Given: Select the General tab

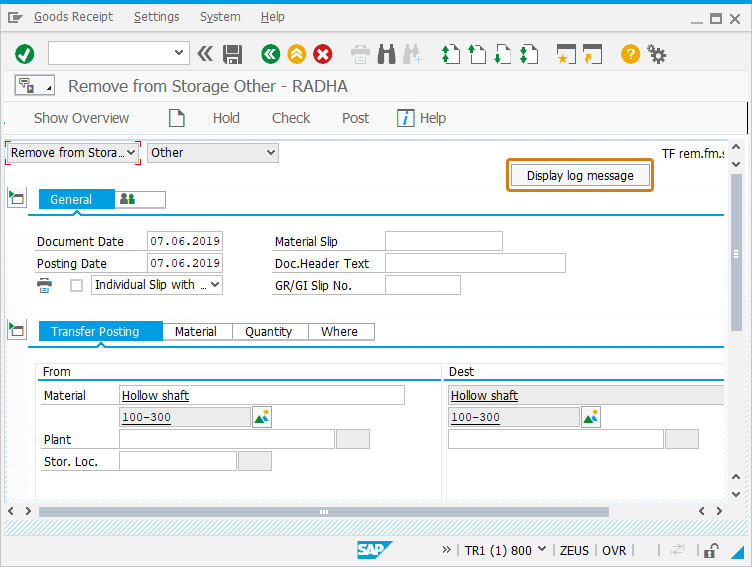Looking at the screenshot, I should point(77,200).
